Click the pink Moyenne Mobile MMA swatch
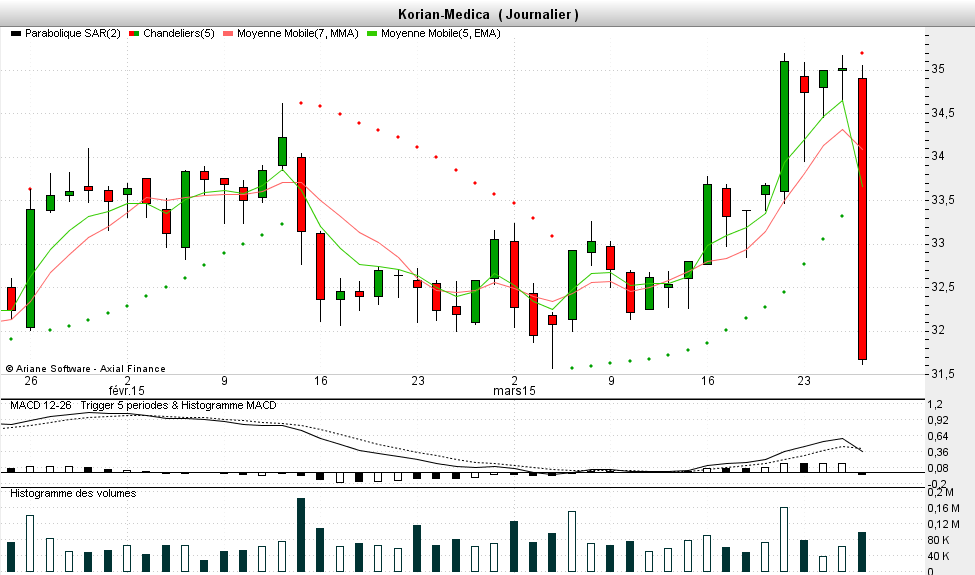This screenshot has width=975, height=575. tap(228, 34)
